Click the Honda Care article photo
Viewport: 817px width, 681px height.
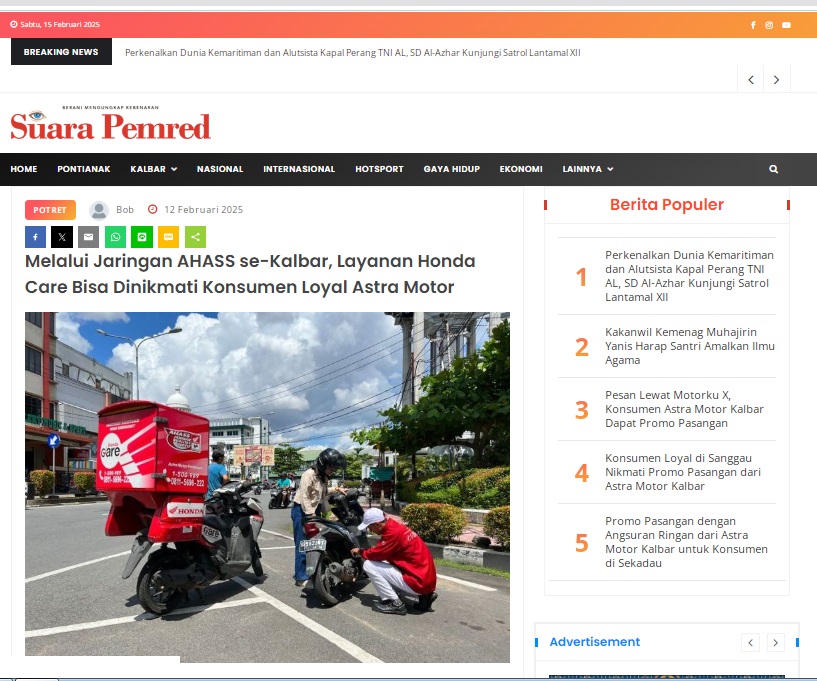(x=267, y=487)
